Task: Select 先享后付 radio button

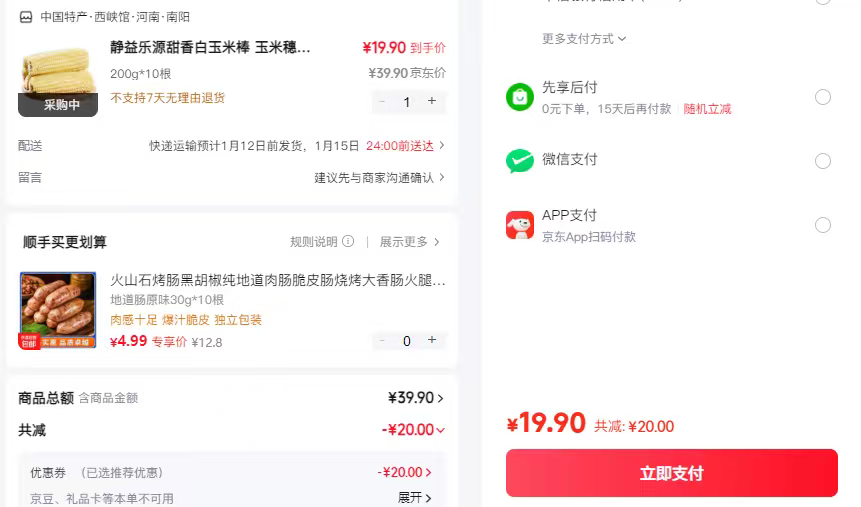Action: point(823,97)
